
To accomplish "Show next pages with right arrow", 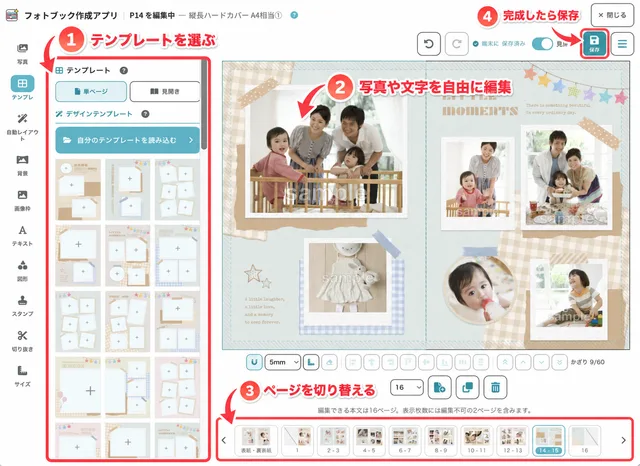I will 623,440.
